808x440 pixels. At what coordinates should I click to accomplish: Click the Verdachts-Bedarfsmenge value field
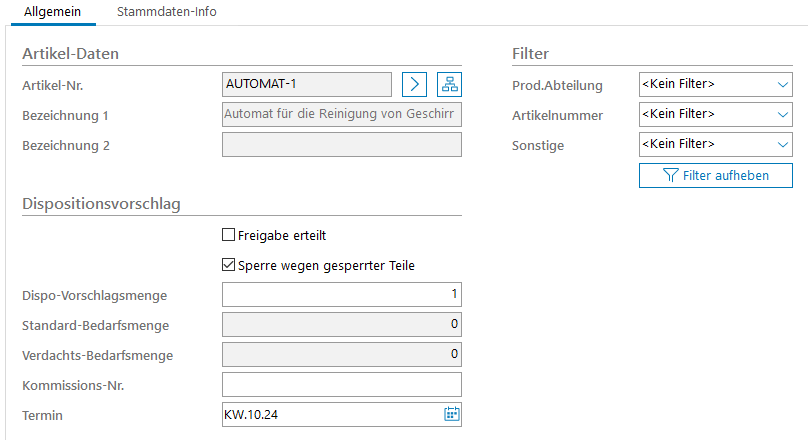pos(341,355)
